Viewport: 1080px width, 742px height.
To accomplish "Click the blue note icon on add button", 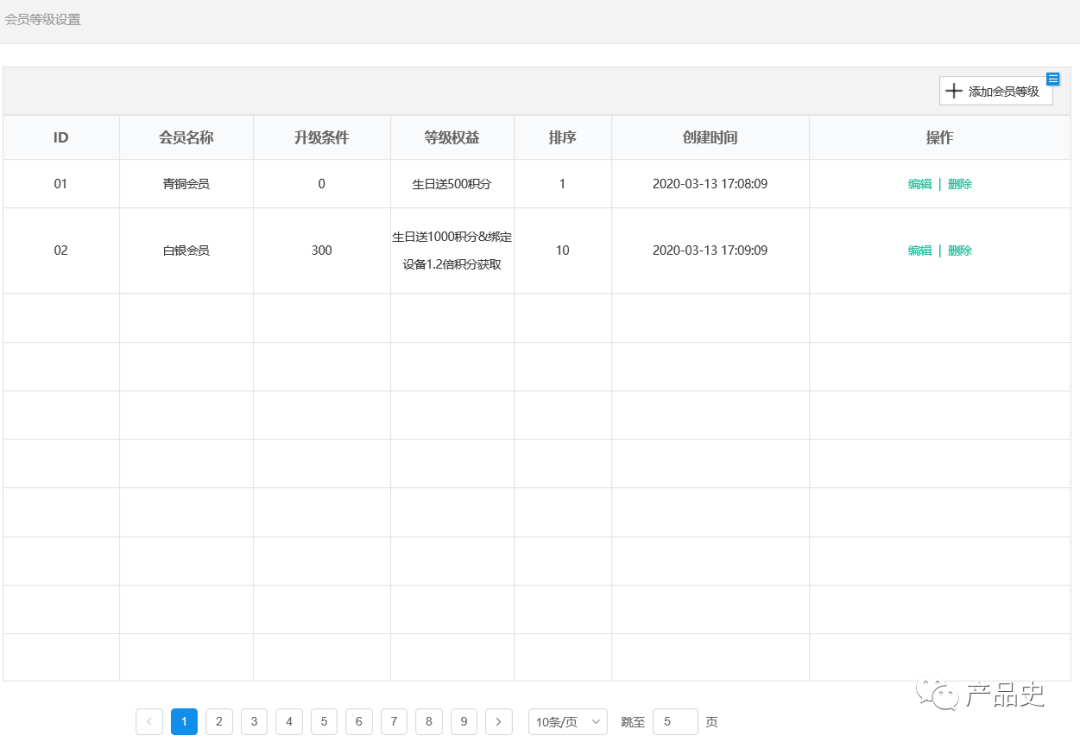I will 1052,79.
